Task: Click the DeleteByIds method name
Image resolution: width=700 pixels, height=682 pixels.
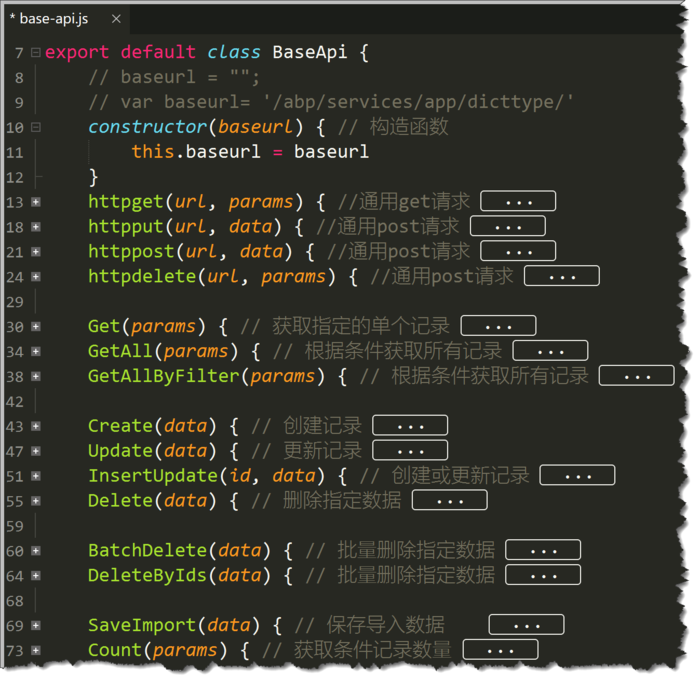Action: tap(147, 576)
